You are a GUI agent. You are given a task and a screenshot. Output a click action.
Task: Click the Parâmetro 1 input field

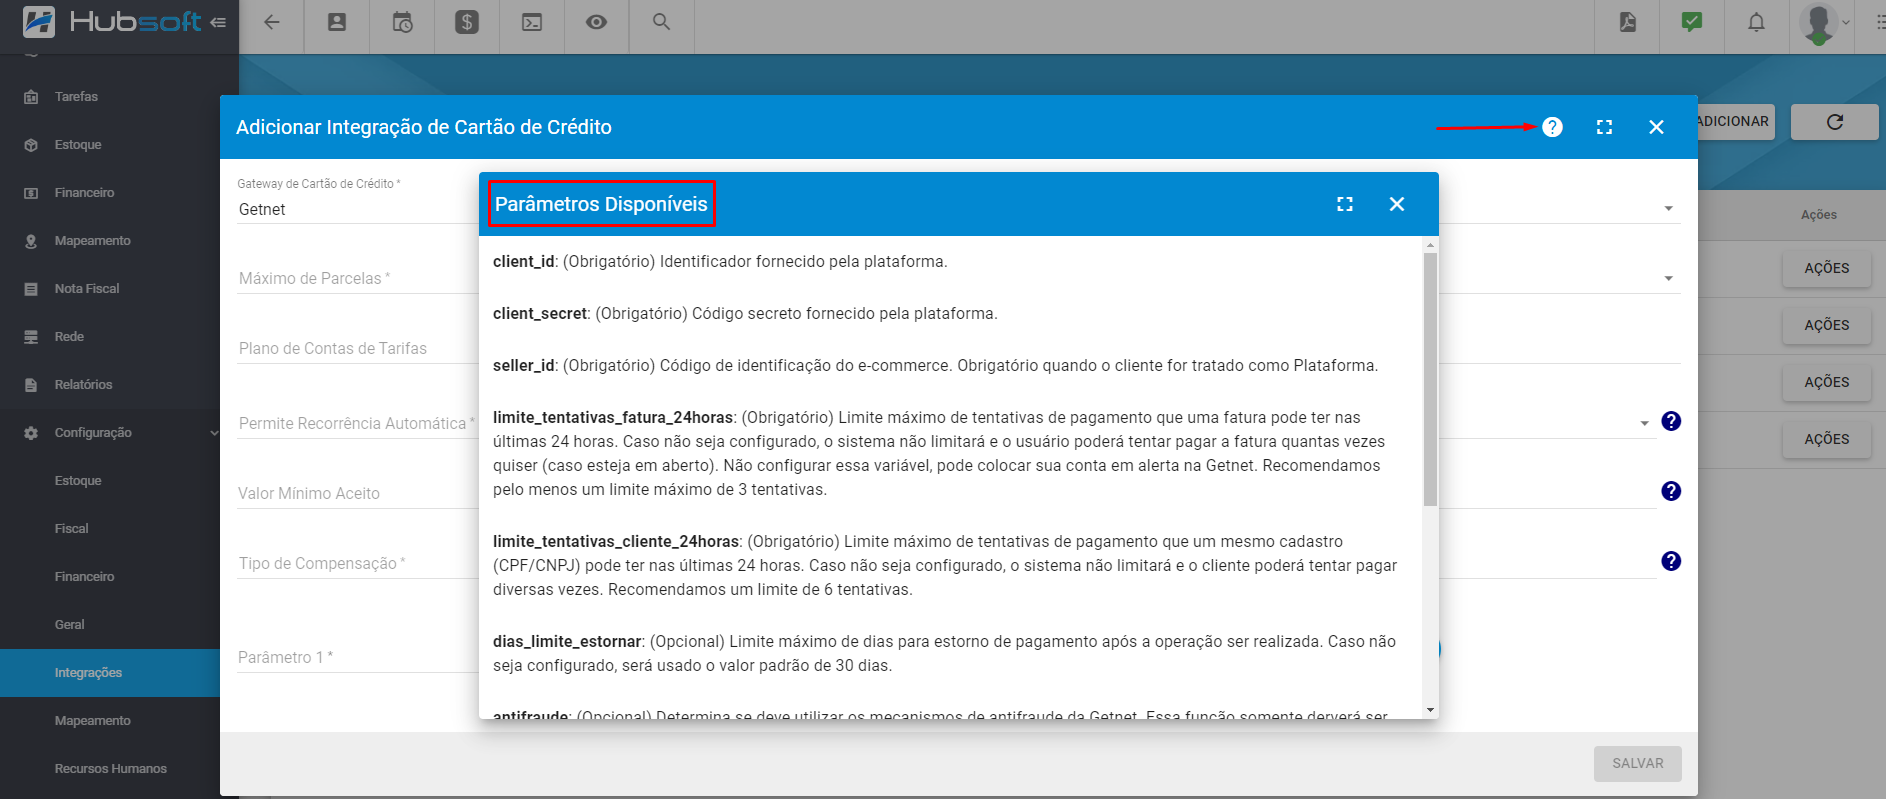(x=358, y=657)
